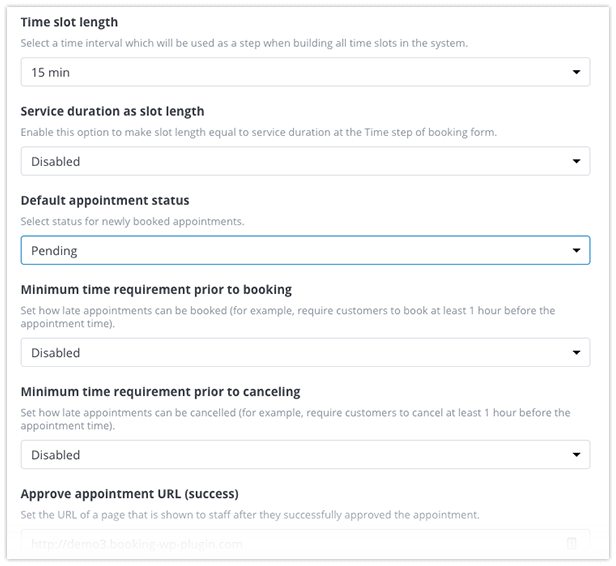Click the small icon inside the URL field

coord(572,543)
